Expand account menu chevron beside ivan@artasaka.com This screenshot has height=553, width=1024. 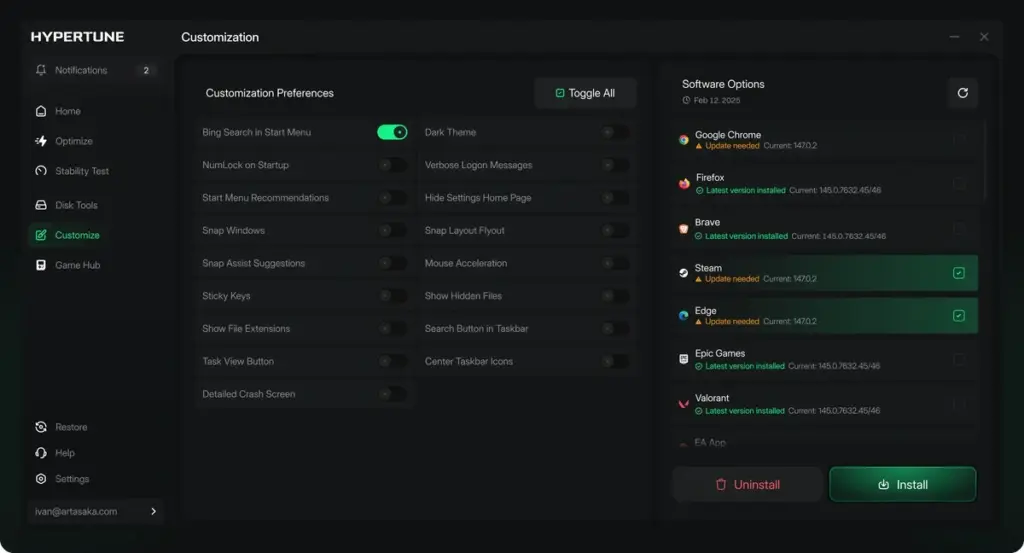point(153,511)
